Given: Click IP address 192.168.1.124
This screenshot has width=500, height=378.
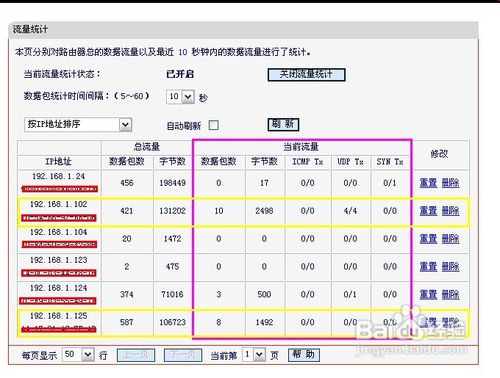Looking at the screenshot, I should coord(58,288).
